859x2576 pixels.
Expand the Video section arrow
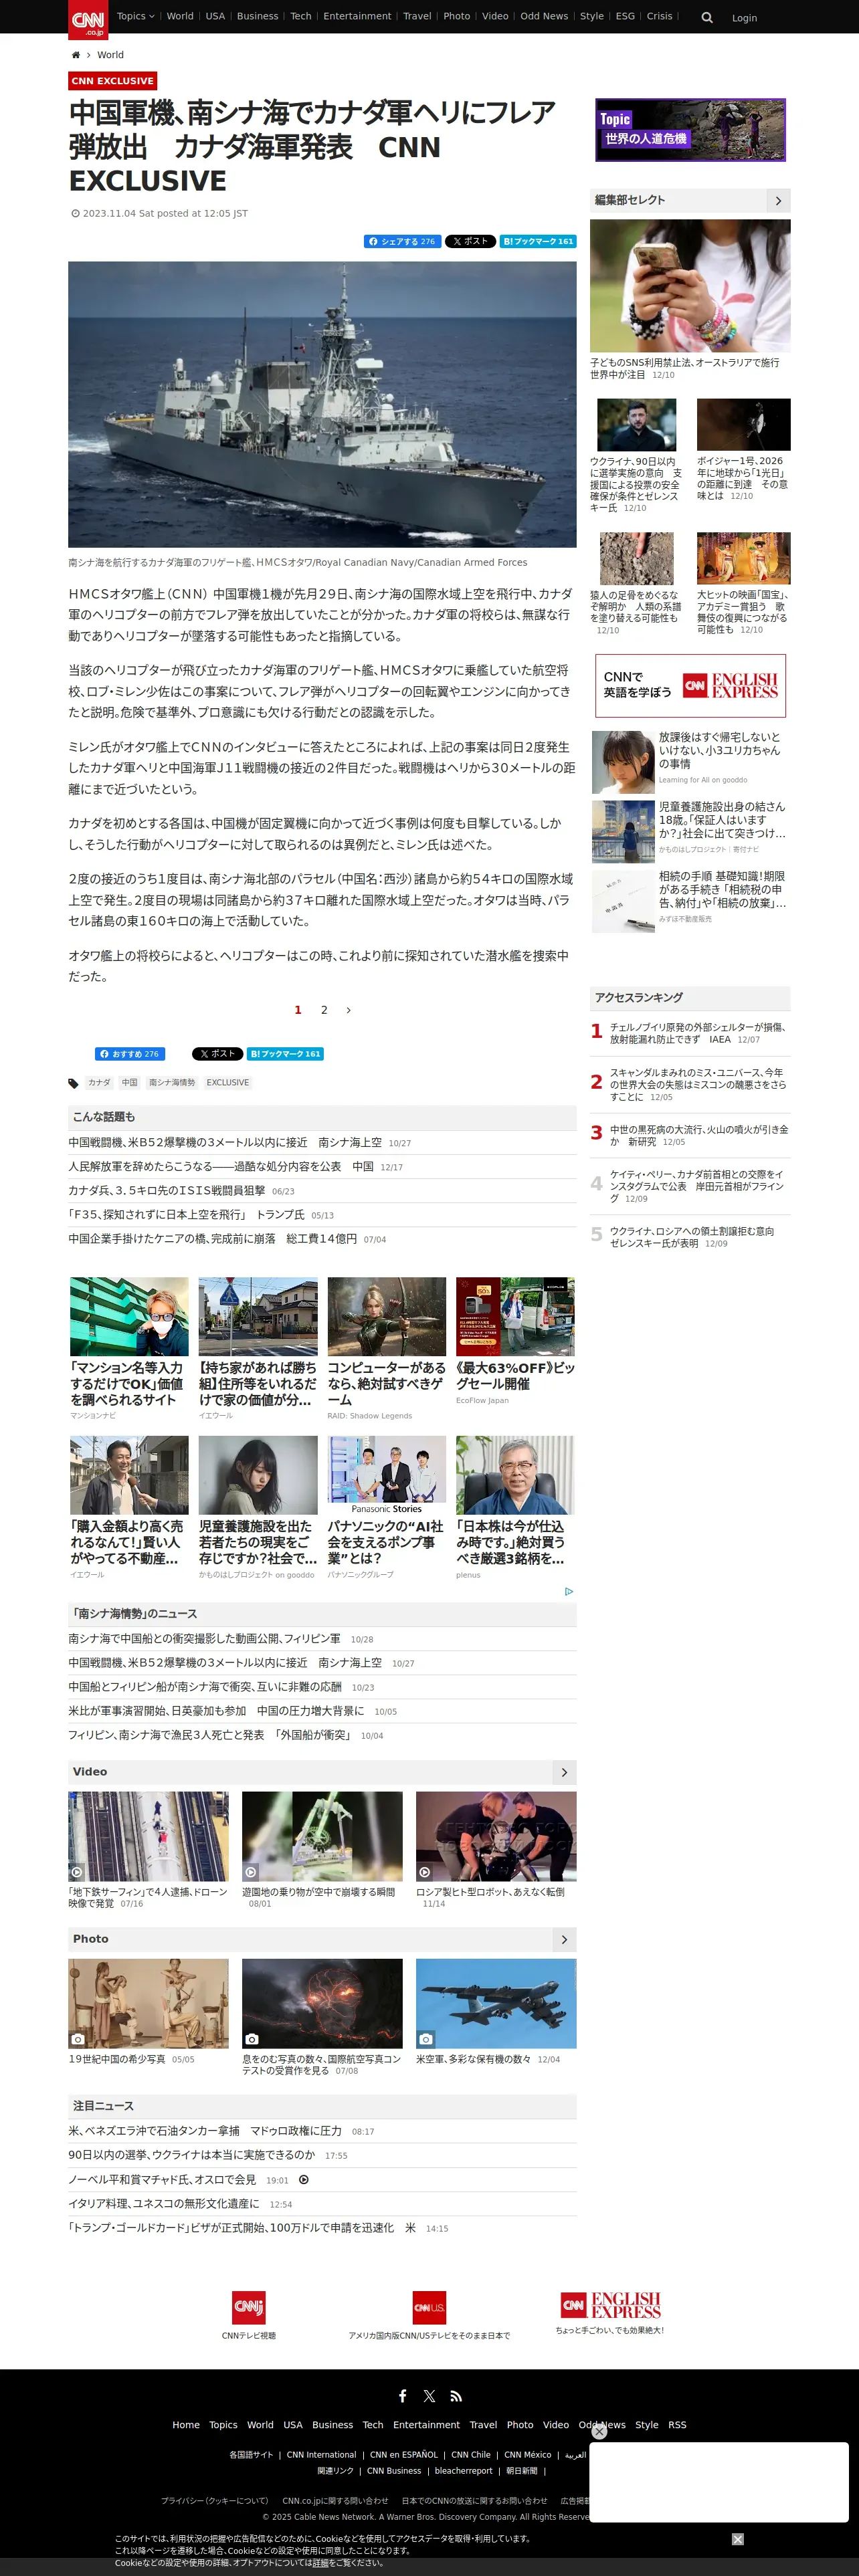[564, 1772]
